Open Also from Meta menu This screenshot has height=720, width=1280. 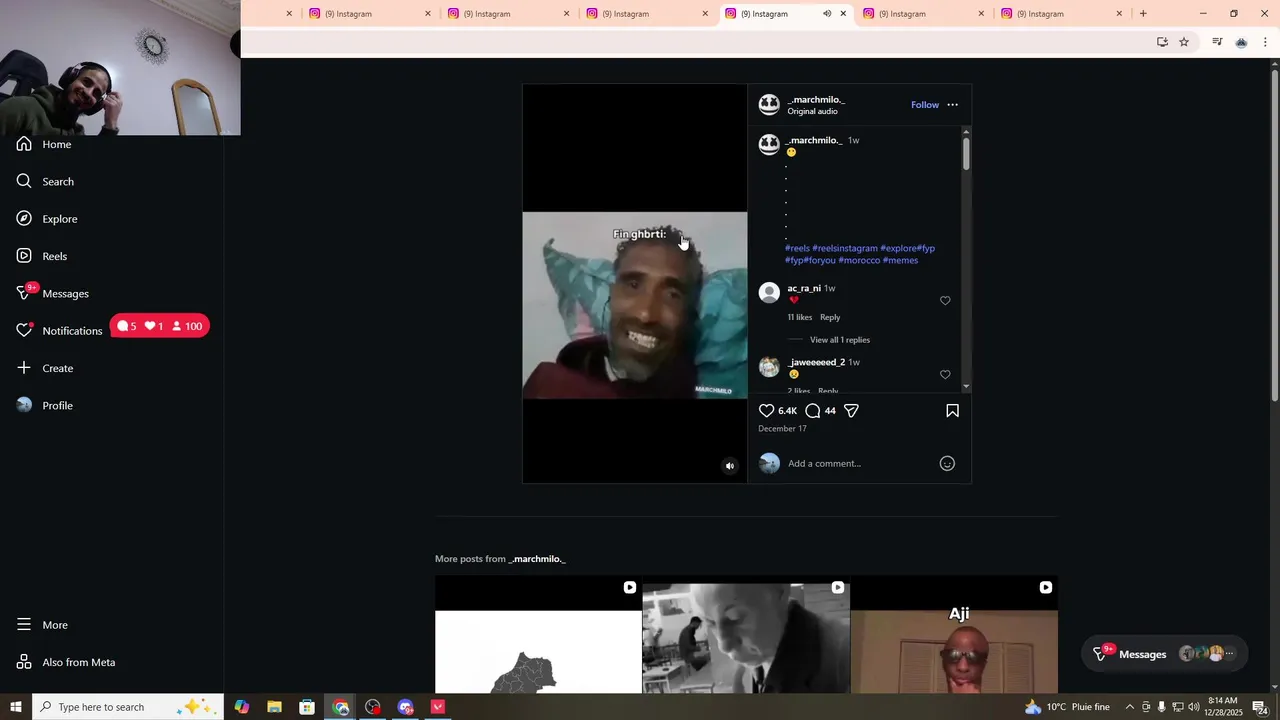pos(66,662)
